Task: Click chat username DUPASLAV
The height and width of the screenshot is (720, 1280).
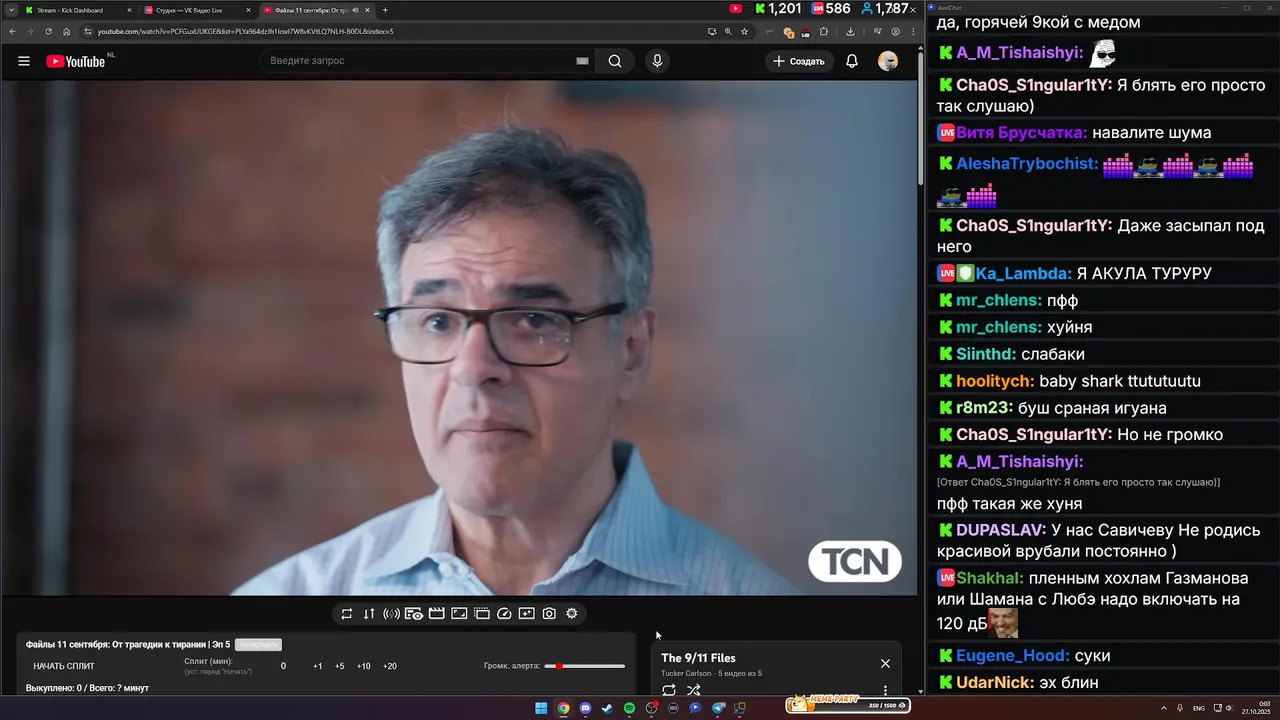Action: (x=1001, y=530)
